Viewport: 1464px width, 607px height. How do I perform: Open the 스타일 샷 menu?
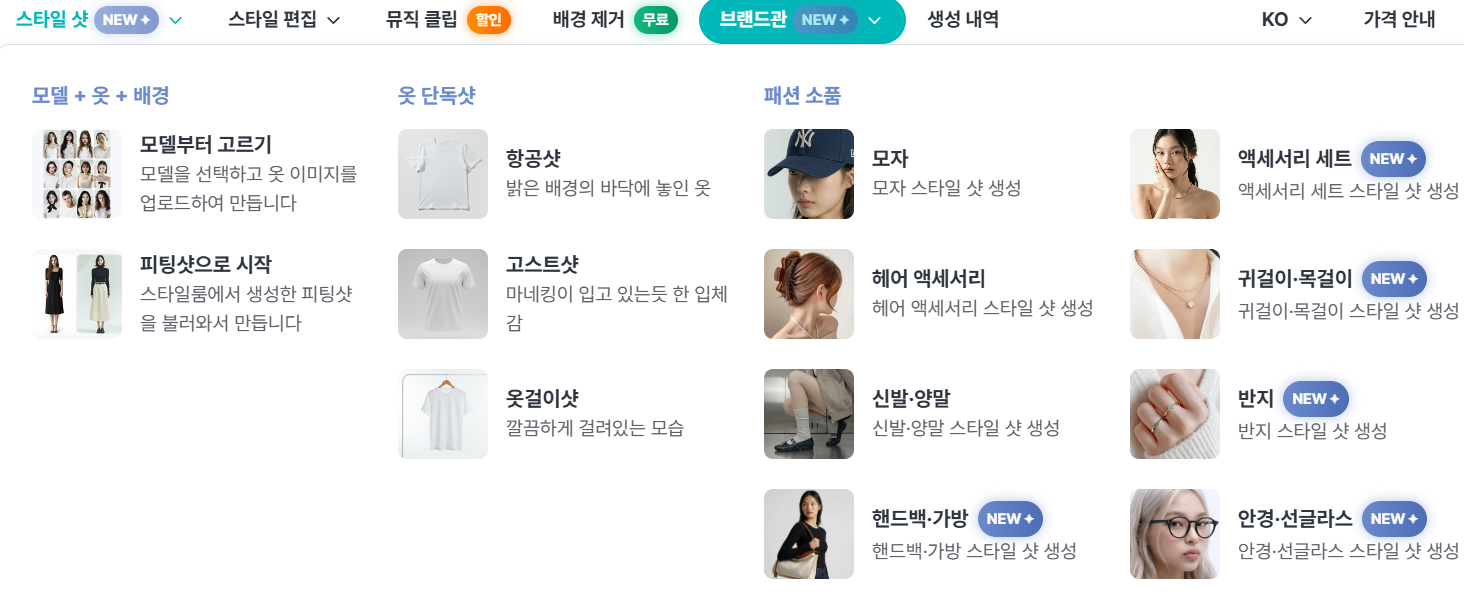pos(52,20)
